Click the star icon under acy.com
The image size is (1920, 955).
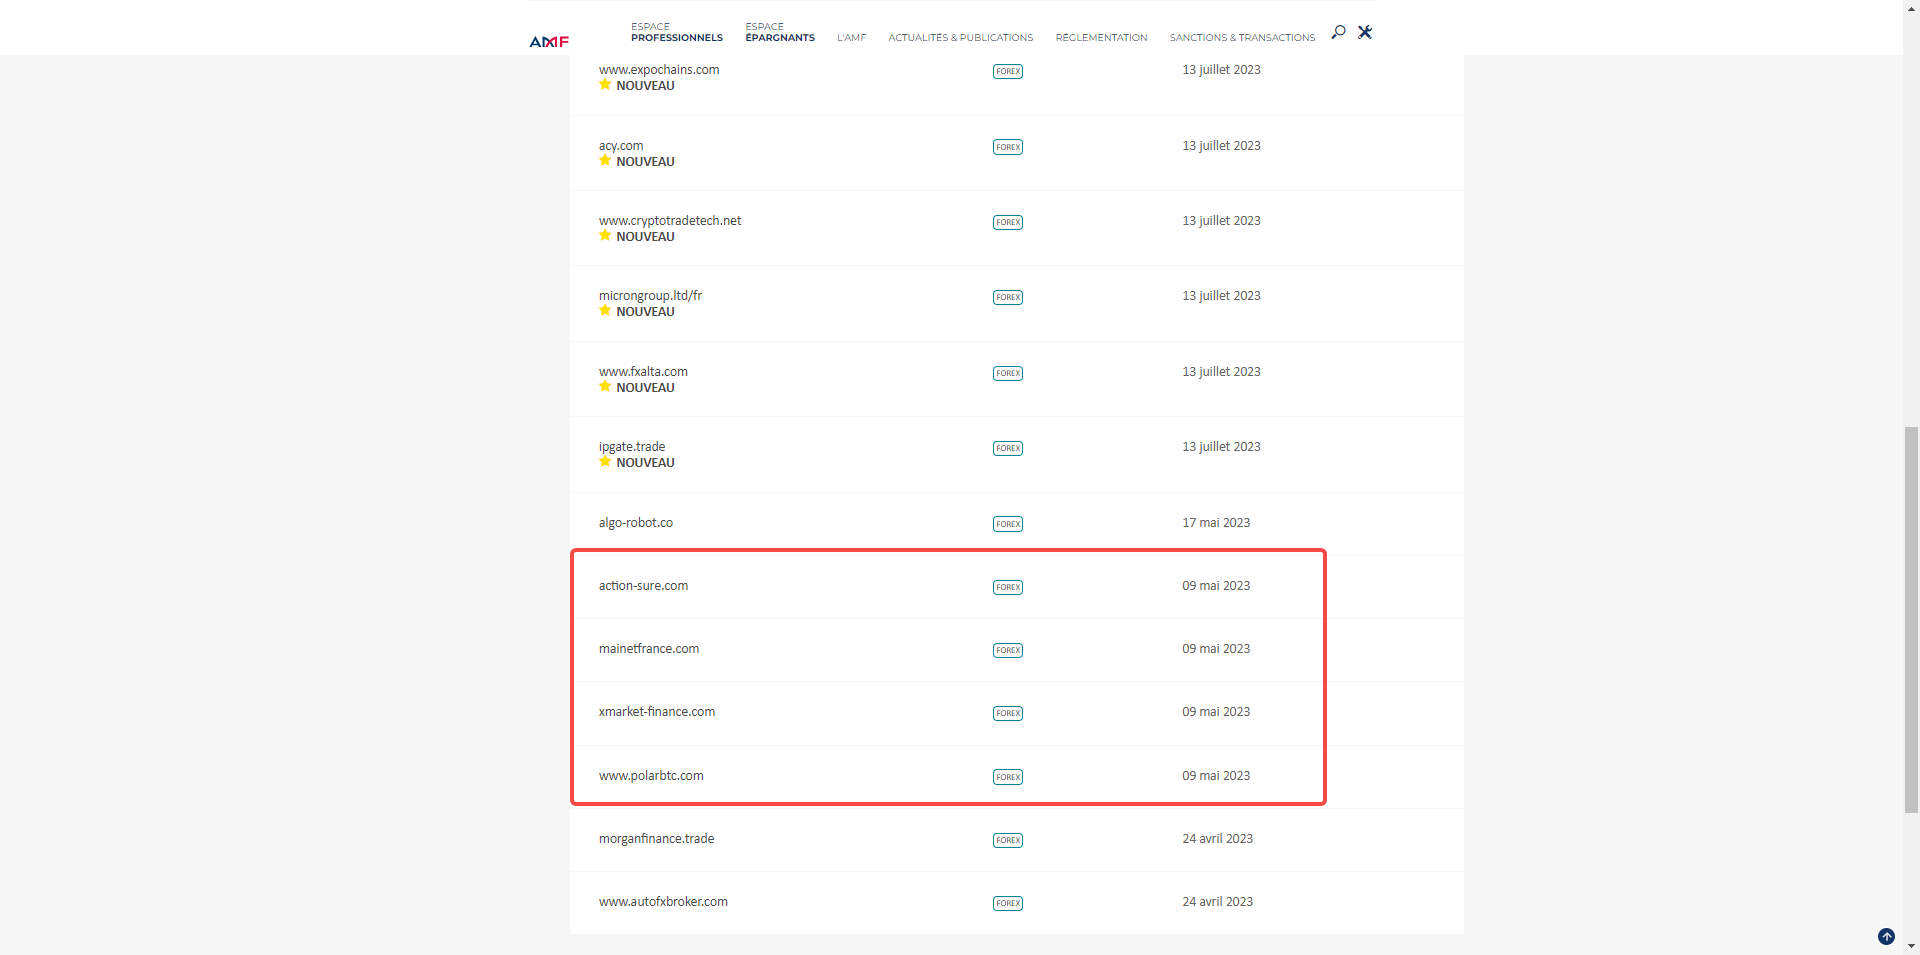point(605,161)
